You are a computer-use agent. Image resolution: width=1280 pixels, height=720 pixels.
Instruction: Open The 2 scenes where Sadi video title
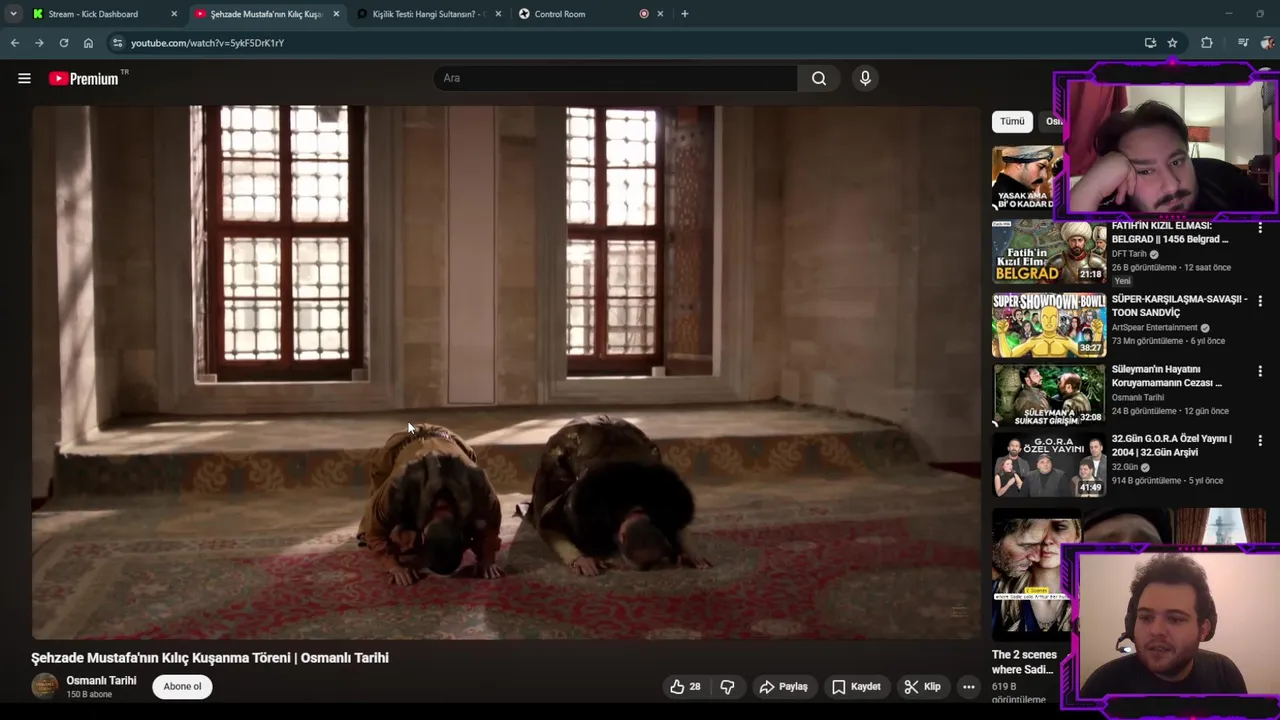[x=1024, y=662]
